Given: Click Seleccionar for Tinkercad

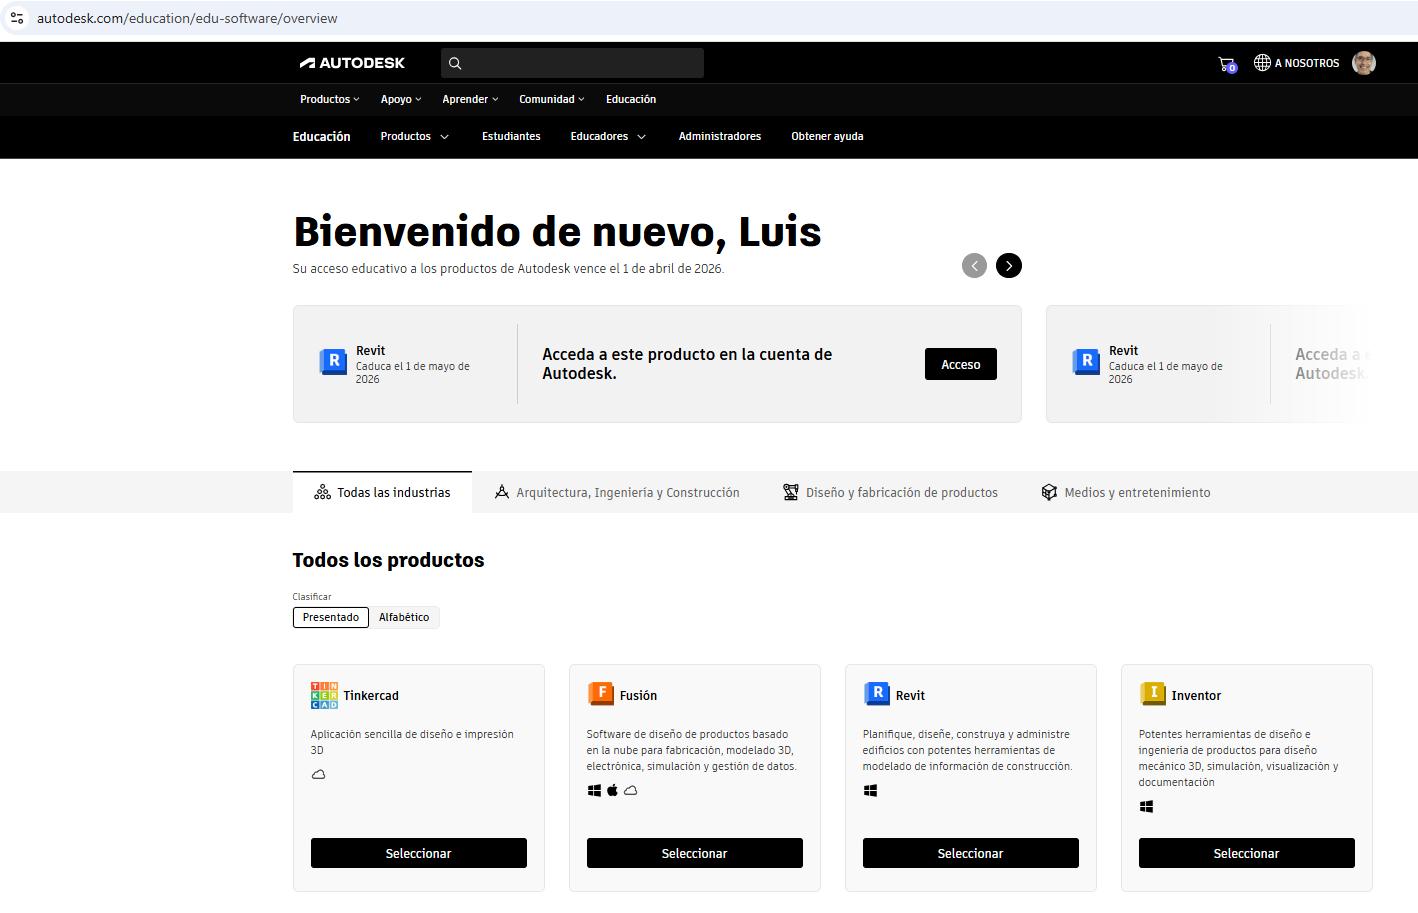Looking at the screenshot, I should tap(419, 853).
